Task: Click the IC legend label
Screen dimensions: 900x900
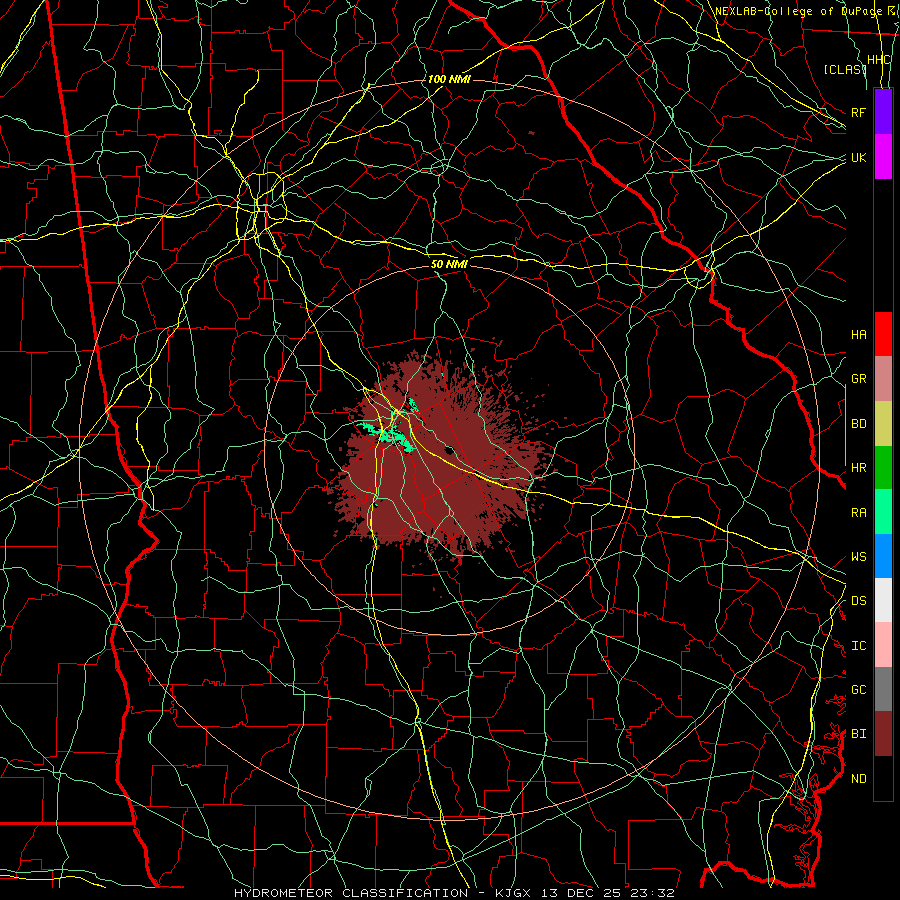Action: click(x=859, y=646)
